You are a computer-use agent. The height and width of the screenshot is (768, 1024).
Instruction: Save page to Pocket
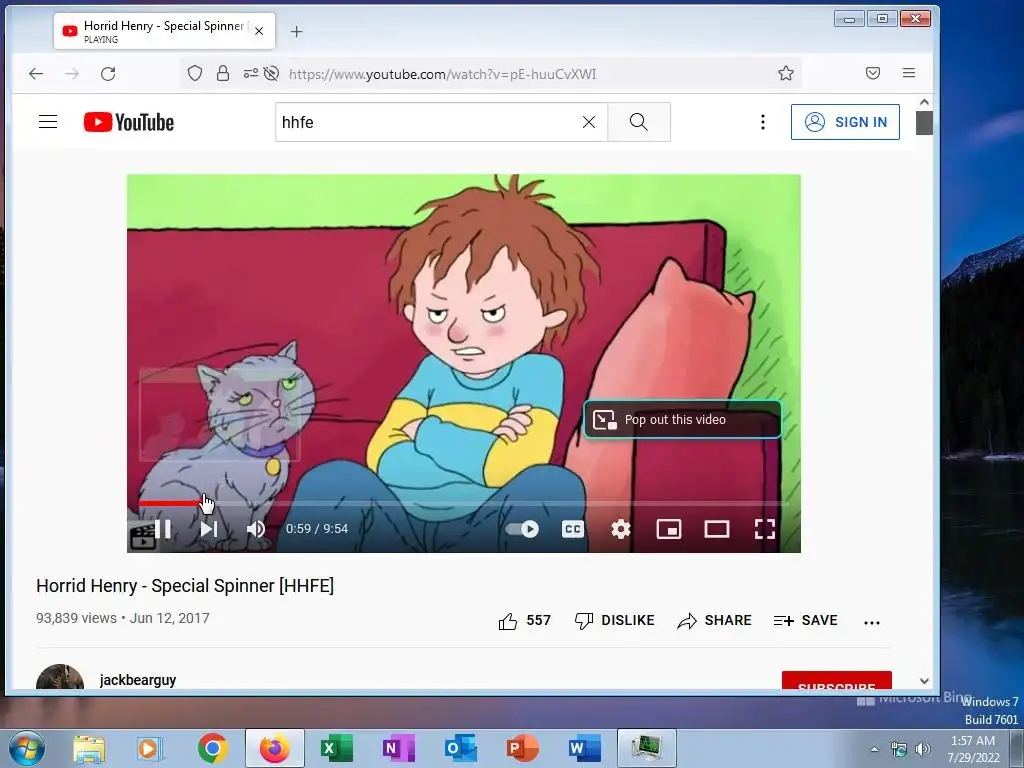[872, 73]
